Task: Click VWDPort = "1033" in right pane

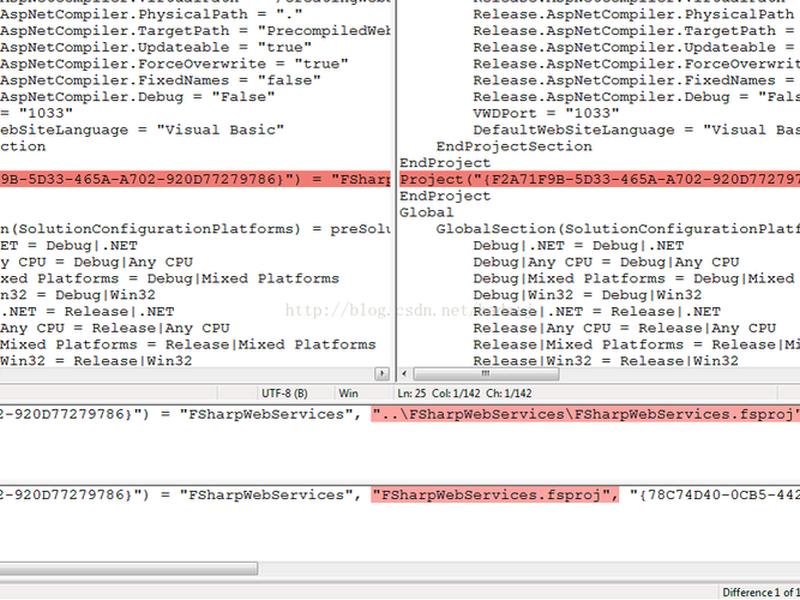Action: point(546,113)
